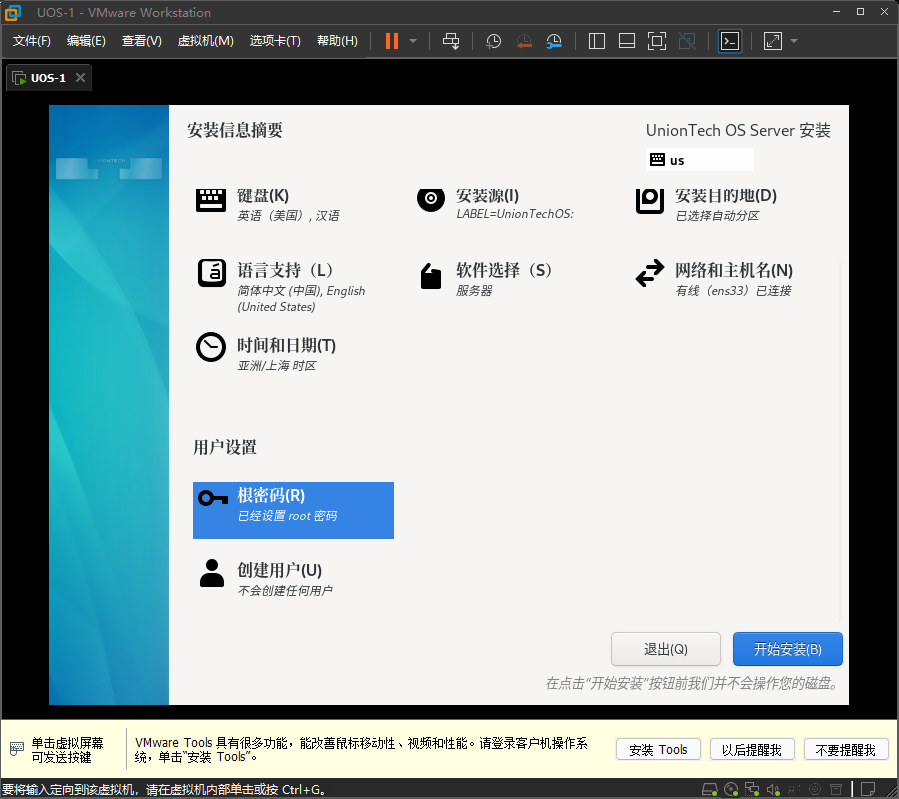Open the 虚拟机(M) menu
The image size is (899, 799).
click(x=205, y=41)
